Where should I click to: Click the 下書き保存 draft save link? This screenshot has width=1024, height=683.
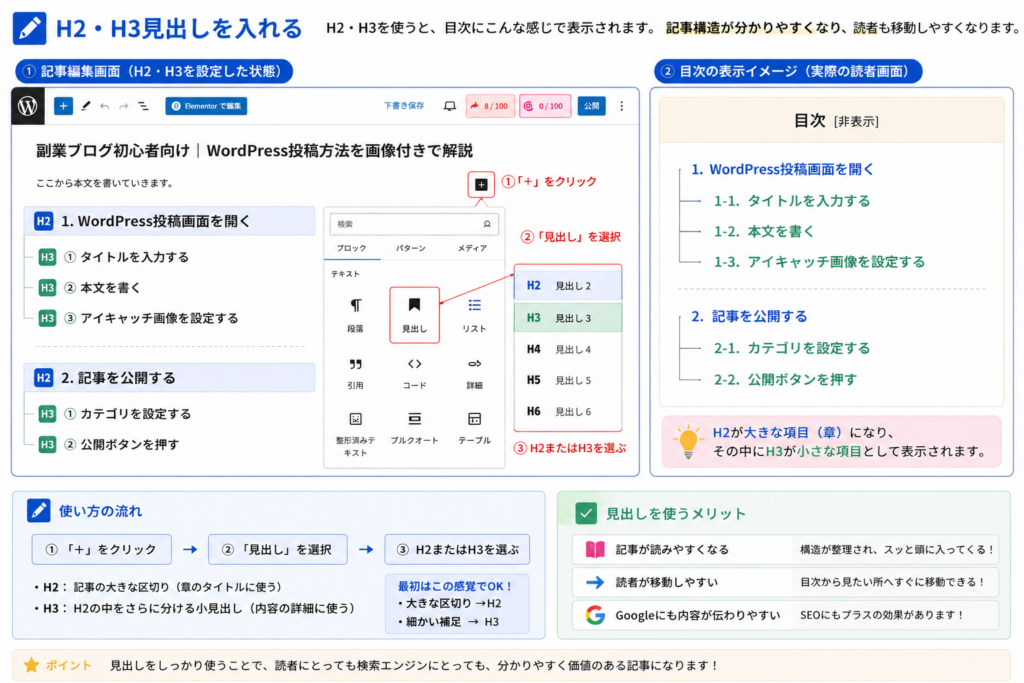point(404,106)
